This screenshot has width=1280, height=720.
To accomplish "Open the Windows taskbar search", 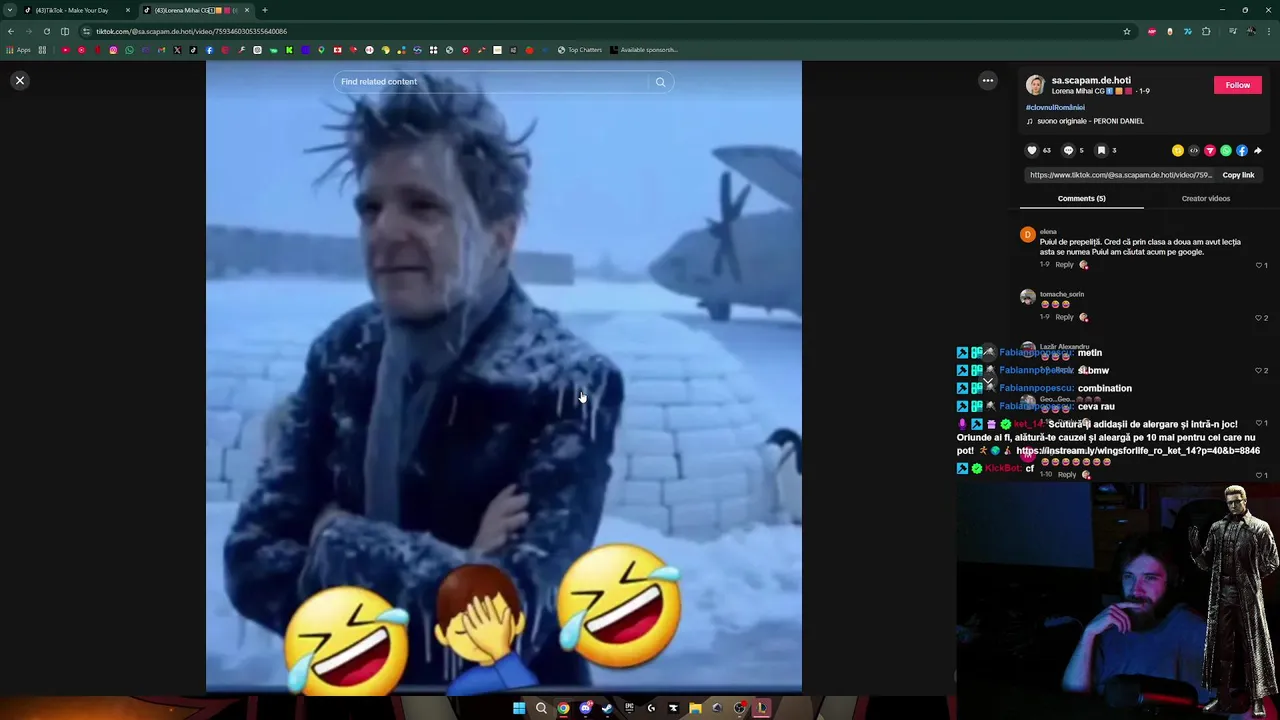I will coord(541,708).
